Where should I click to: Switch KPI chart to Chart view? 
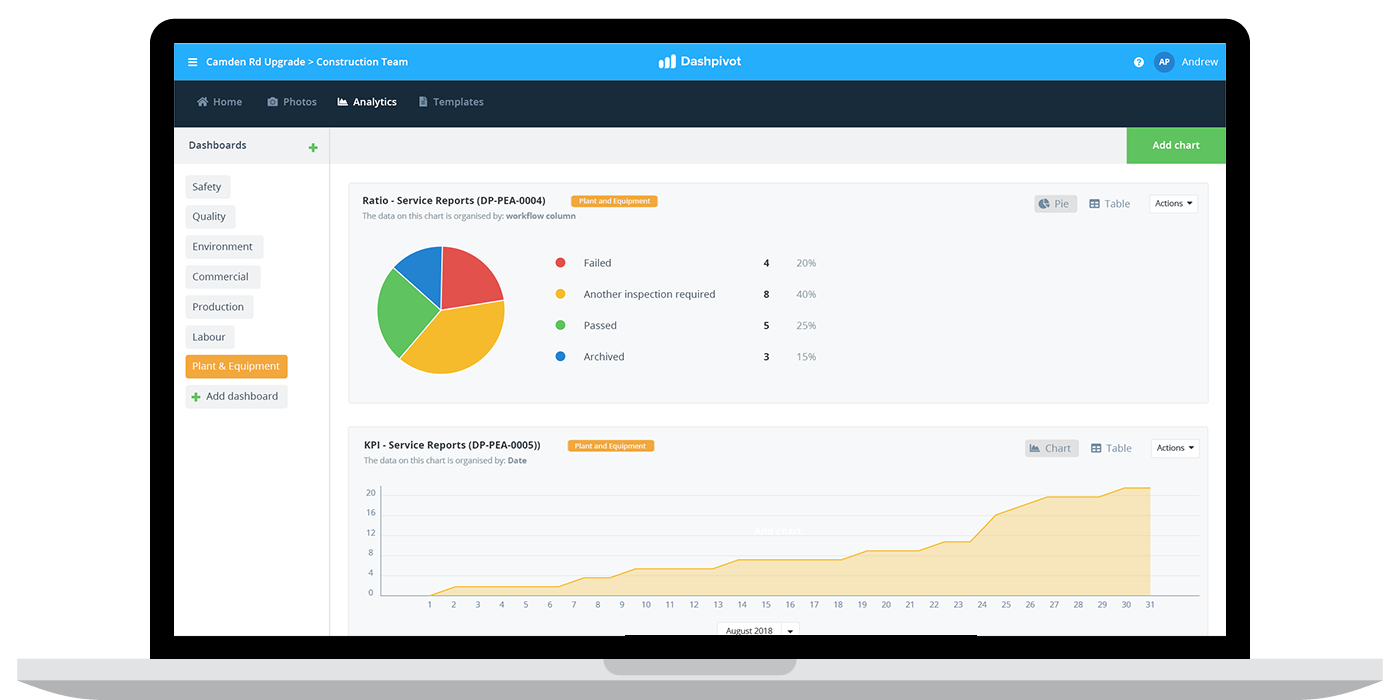(1052, 448)
